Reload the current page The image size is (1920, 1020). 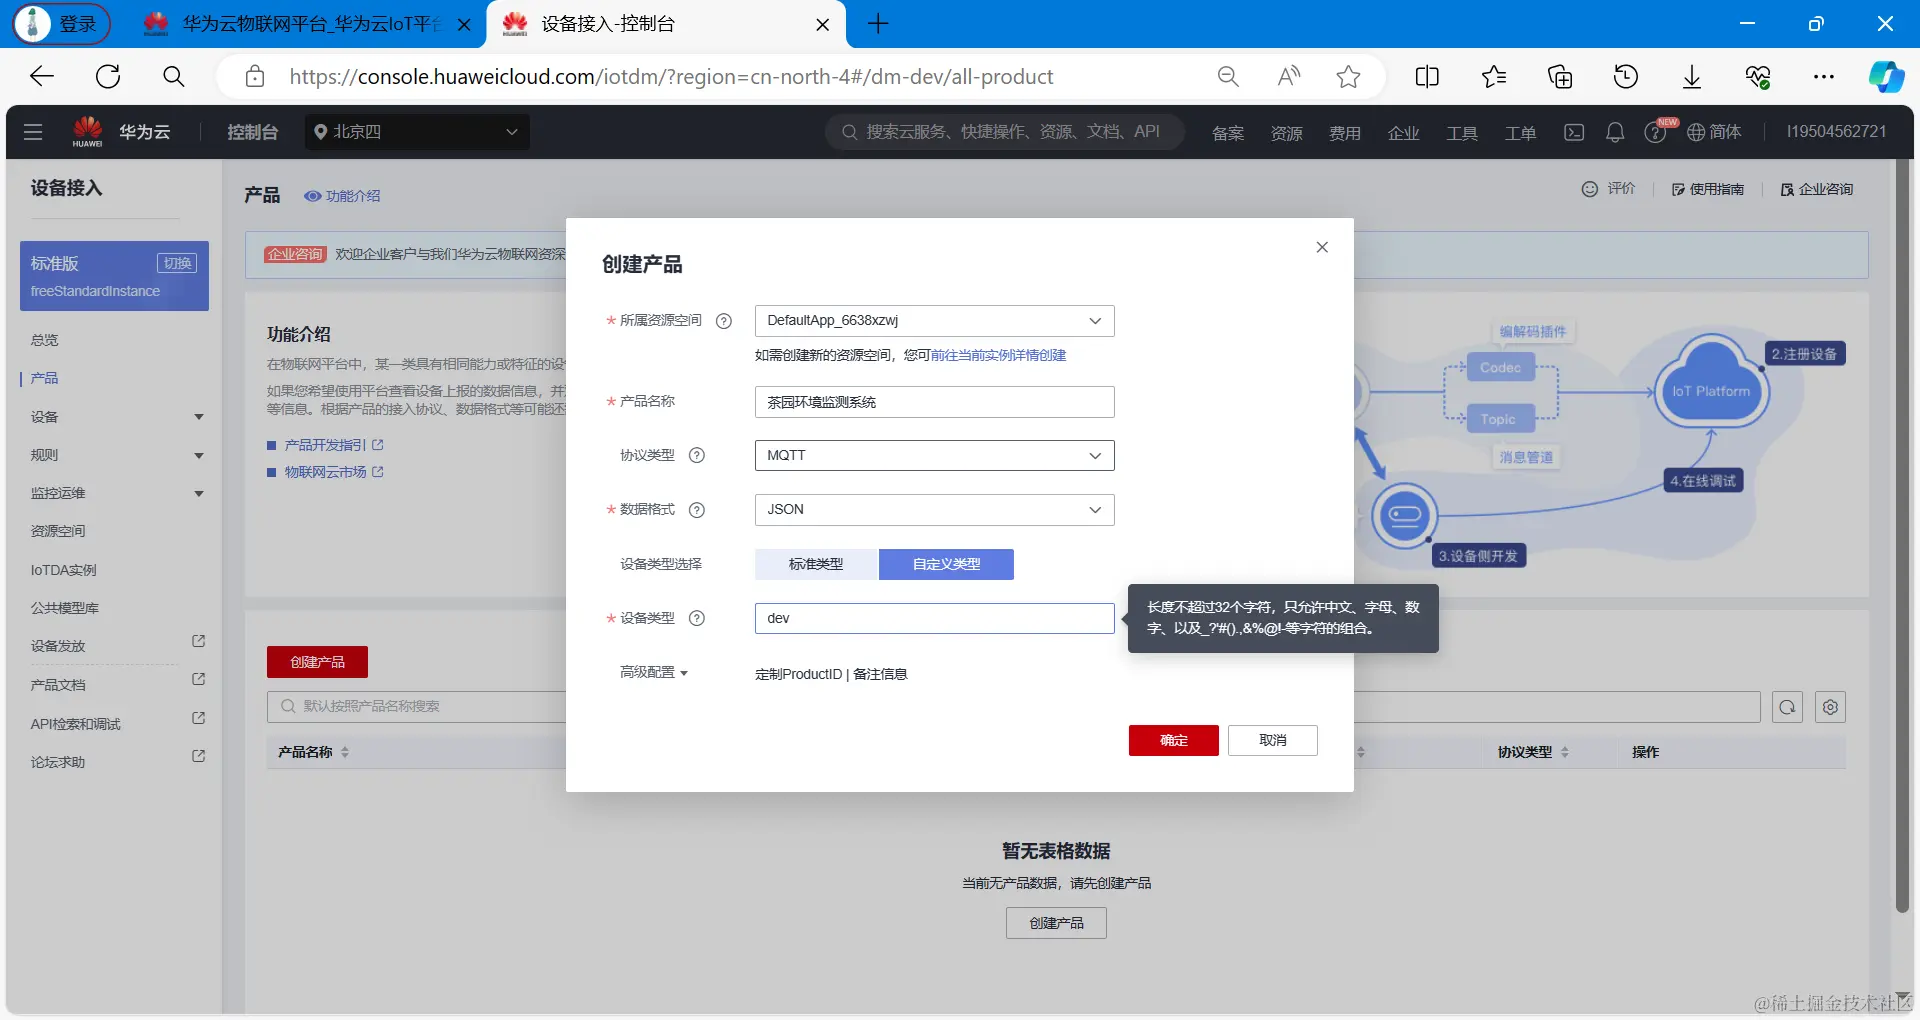pos(108,77)
